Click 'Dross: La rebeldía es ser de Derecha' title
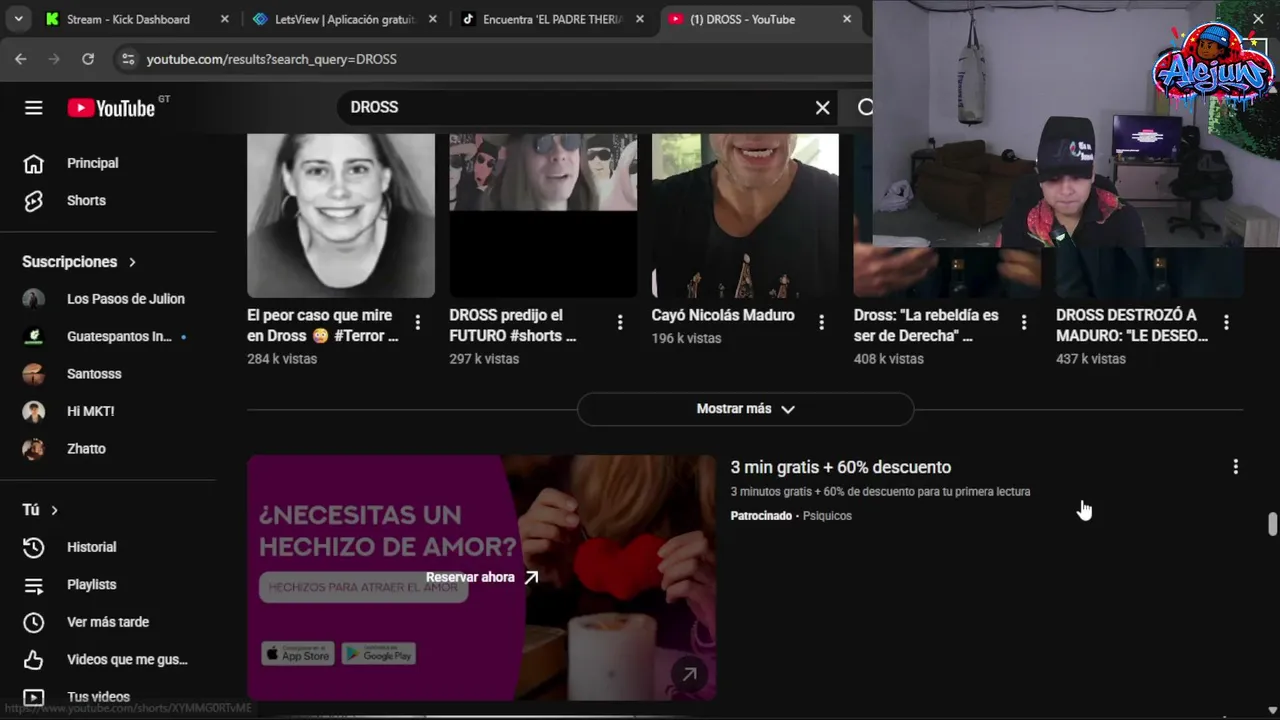This screenshot has height=720, width=1280. coord(926,325)
